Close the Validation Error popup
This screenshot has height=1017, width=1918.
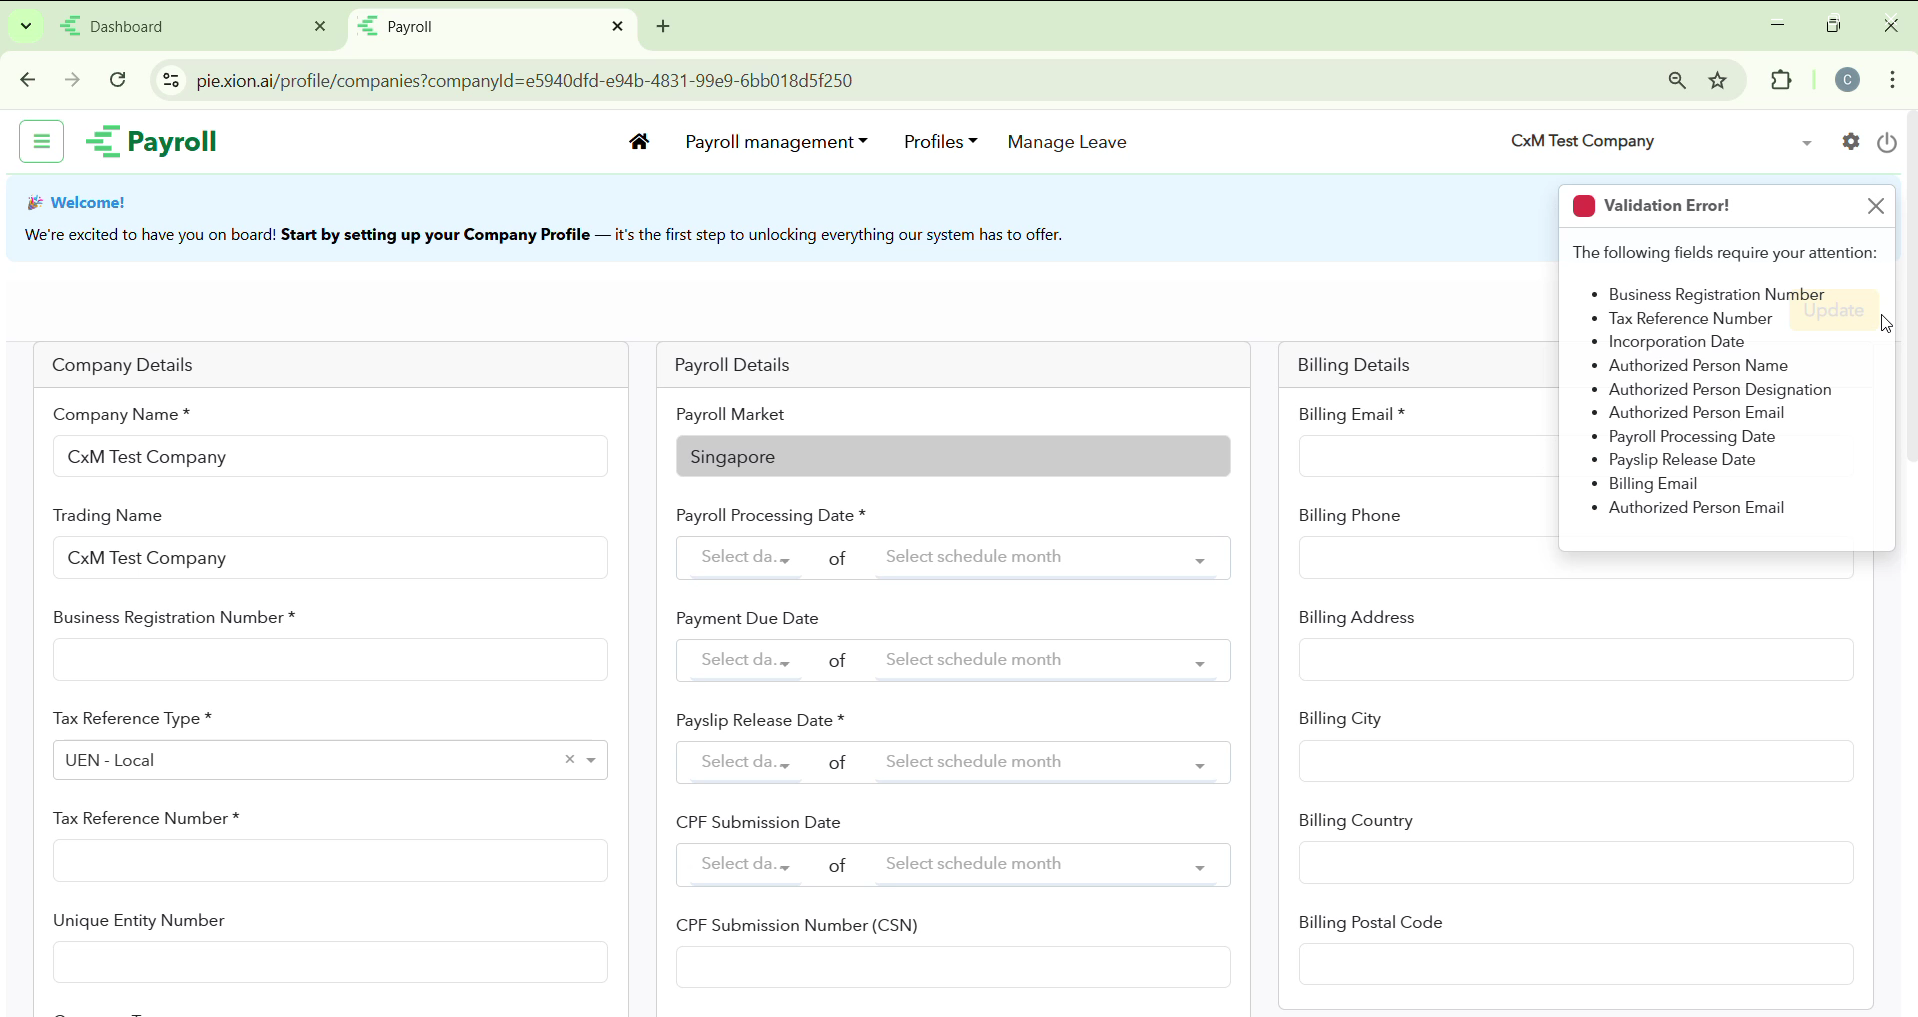pos(1875,207)
